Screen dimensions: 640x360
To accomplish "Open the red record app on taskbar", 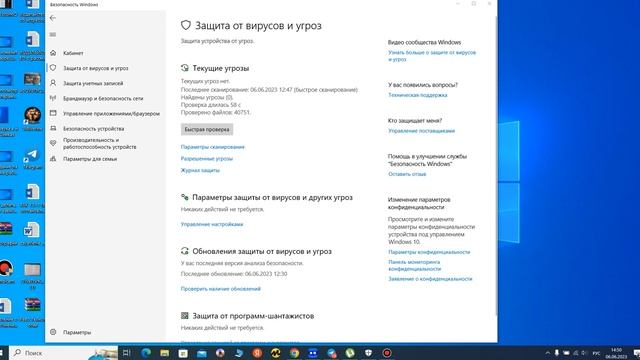I will (x=387, y=353).
